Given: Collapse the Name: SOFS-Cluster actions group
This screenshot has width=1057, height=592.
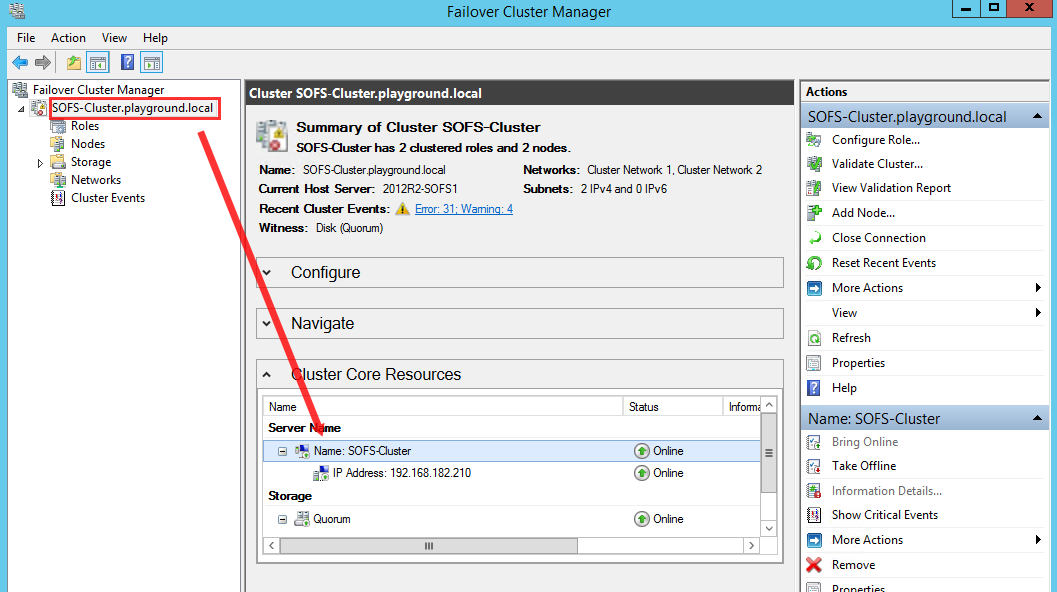Looking at the screenshot, I should (1037, 419).
